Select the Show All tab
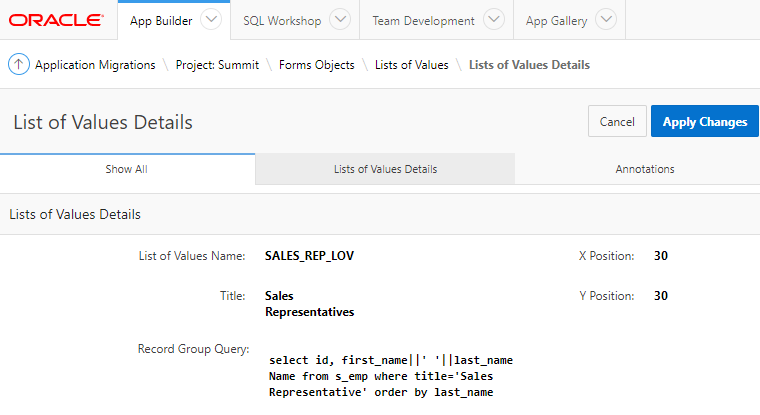 127,170
